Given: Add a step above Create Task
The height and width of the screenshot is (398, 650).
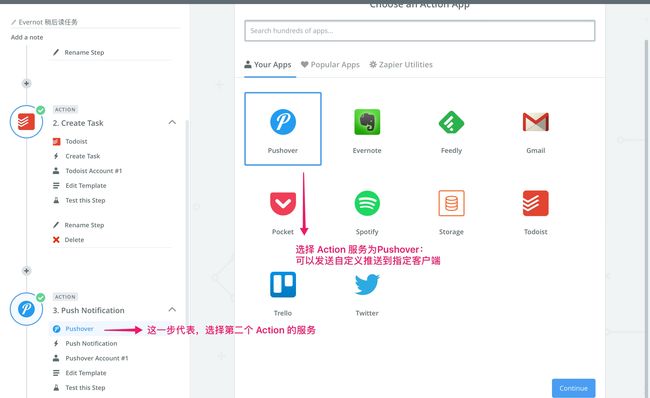Looking at the screenshot, I should 26,83.
